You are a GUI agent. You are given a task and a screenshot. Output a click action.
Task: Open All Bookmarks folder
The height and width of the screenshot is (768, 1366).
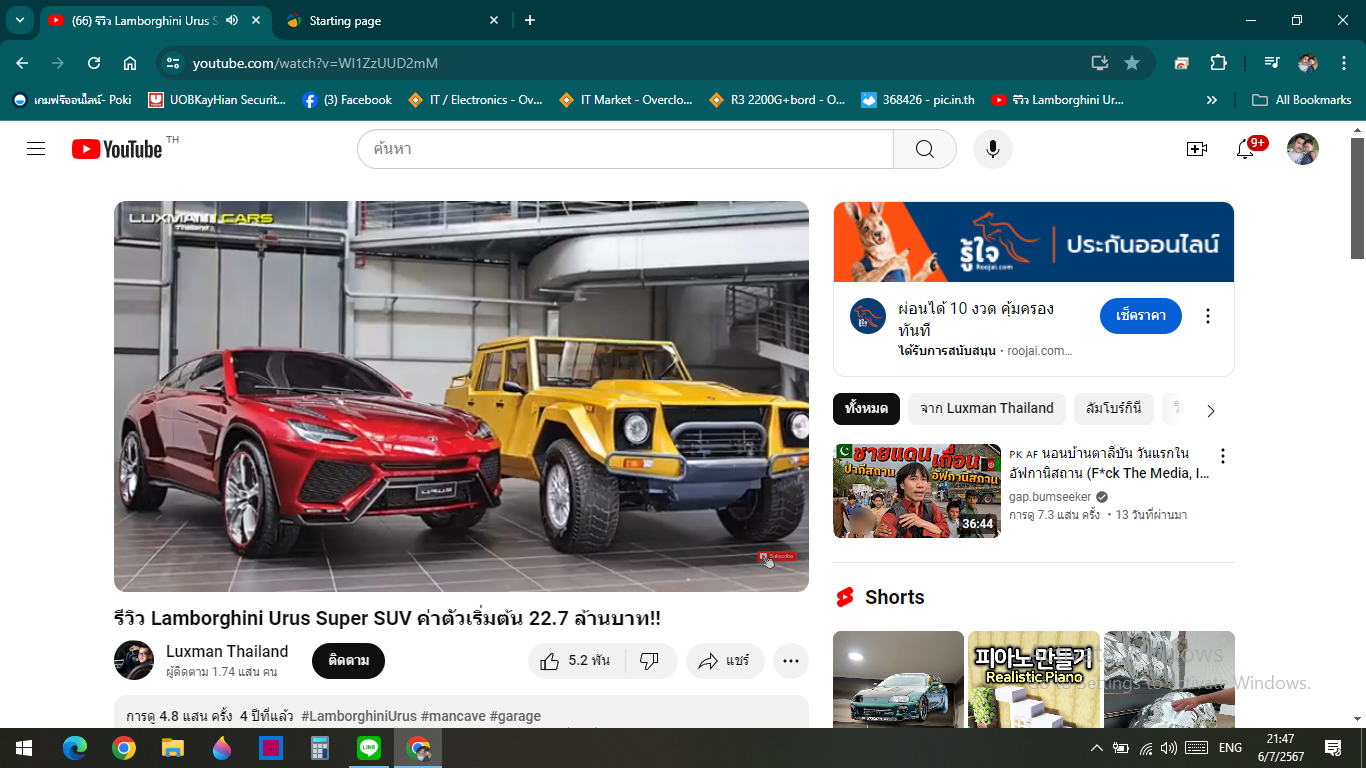pos(1301,100)
